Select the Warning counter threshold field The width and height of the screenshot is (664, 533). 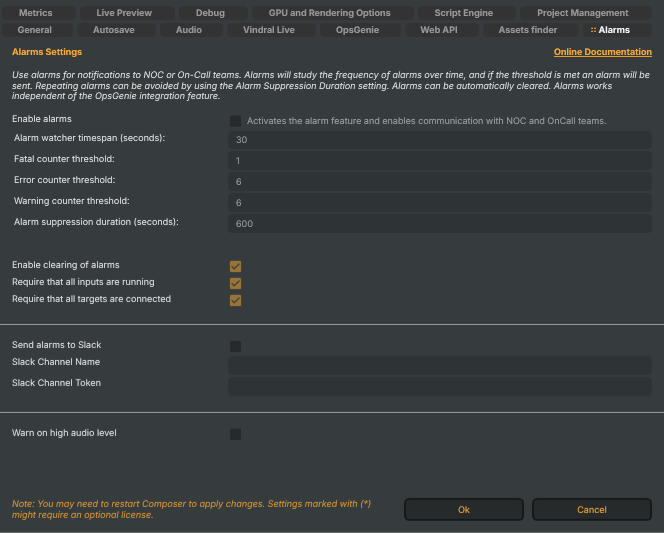pyautogui.click(x=440, y=202)
